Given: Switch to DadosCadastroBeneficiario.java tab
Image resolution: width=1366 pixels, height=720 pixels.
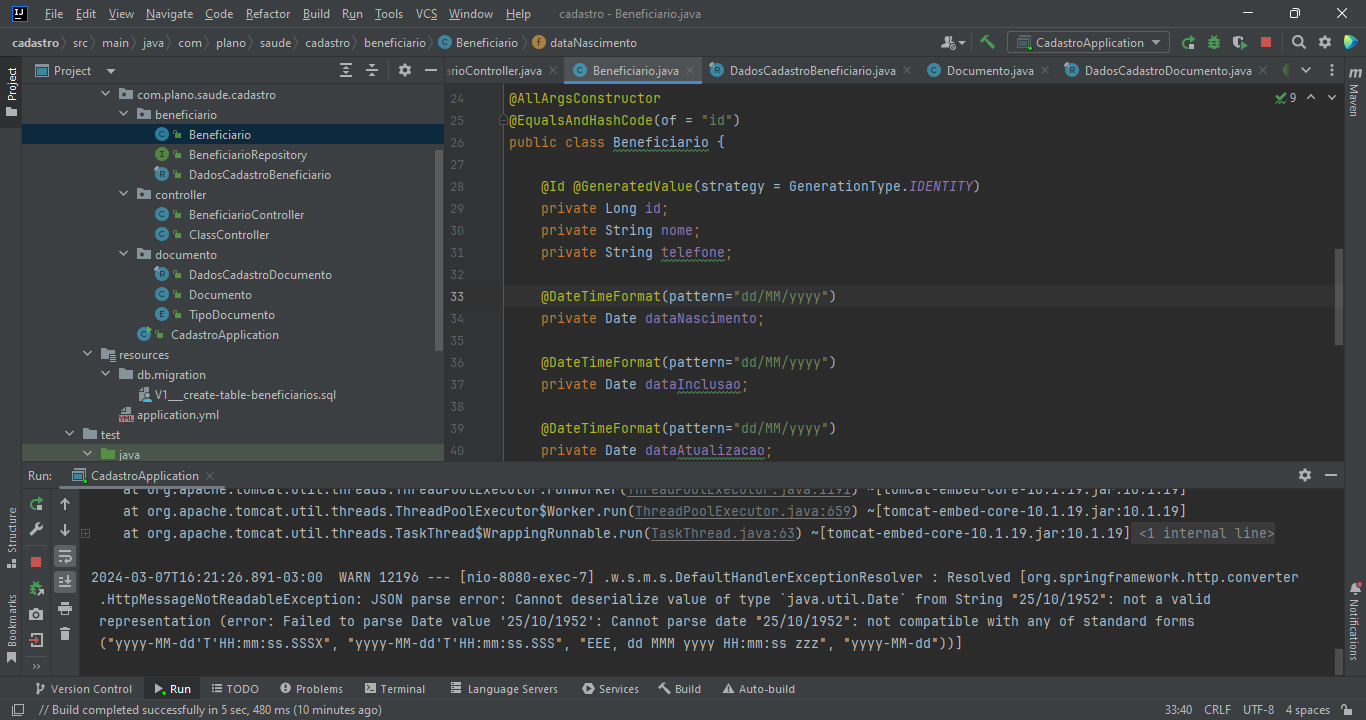Looking at the screenshot, I should click(812, 71).
